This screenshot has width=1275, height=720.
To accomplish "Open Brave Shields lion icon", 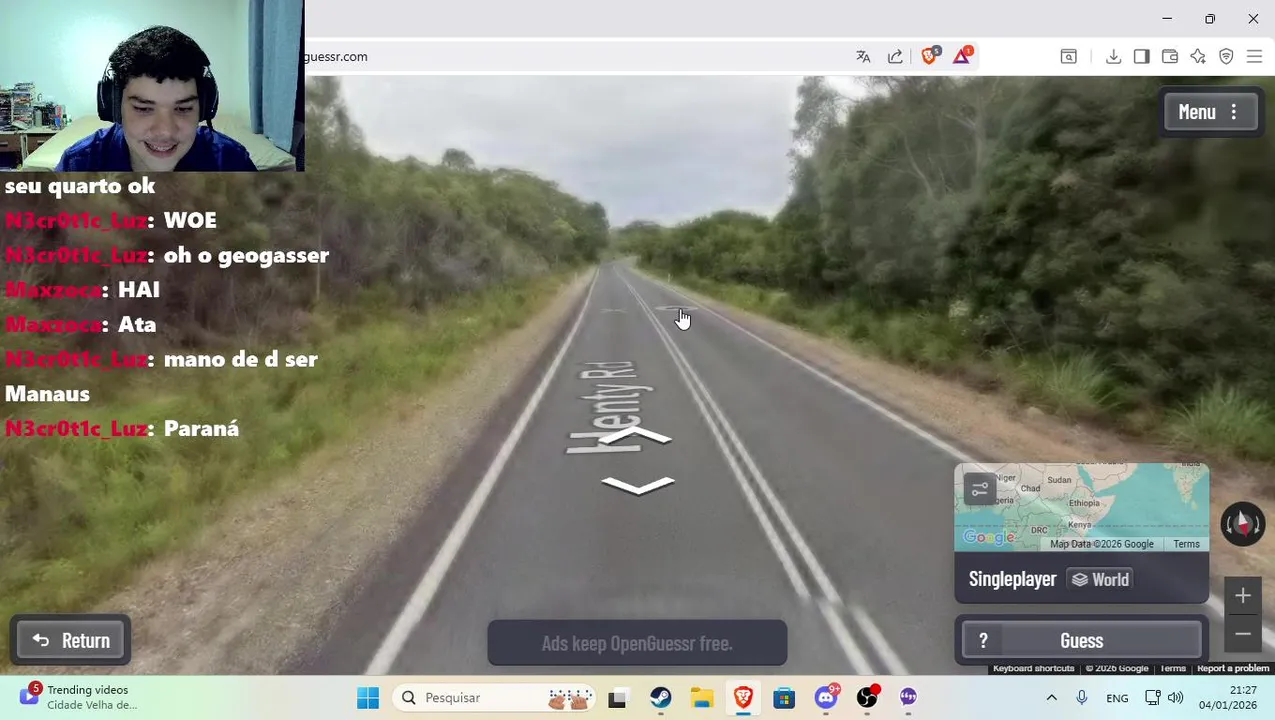I will (x=930, y=56).
